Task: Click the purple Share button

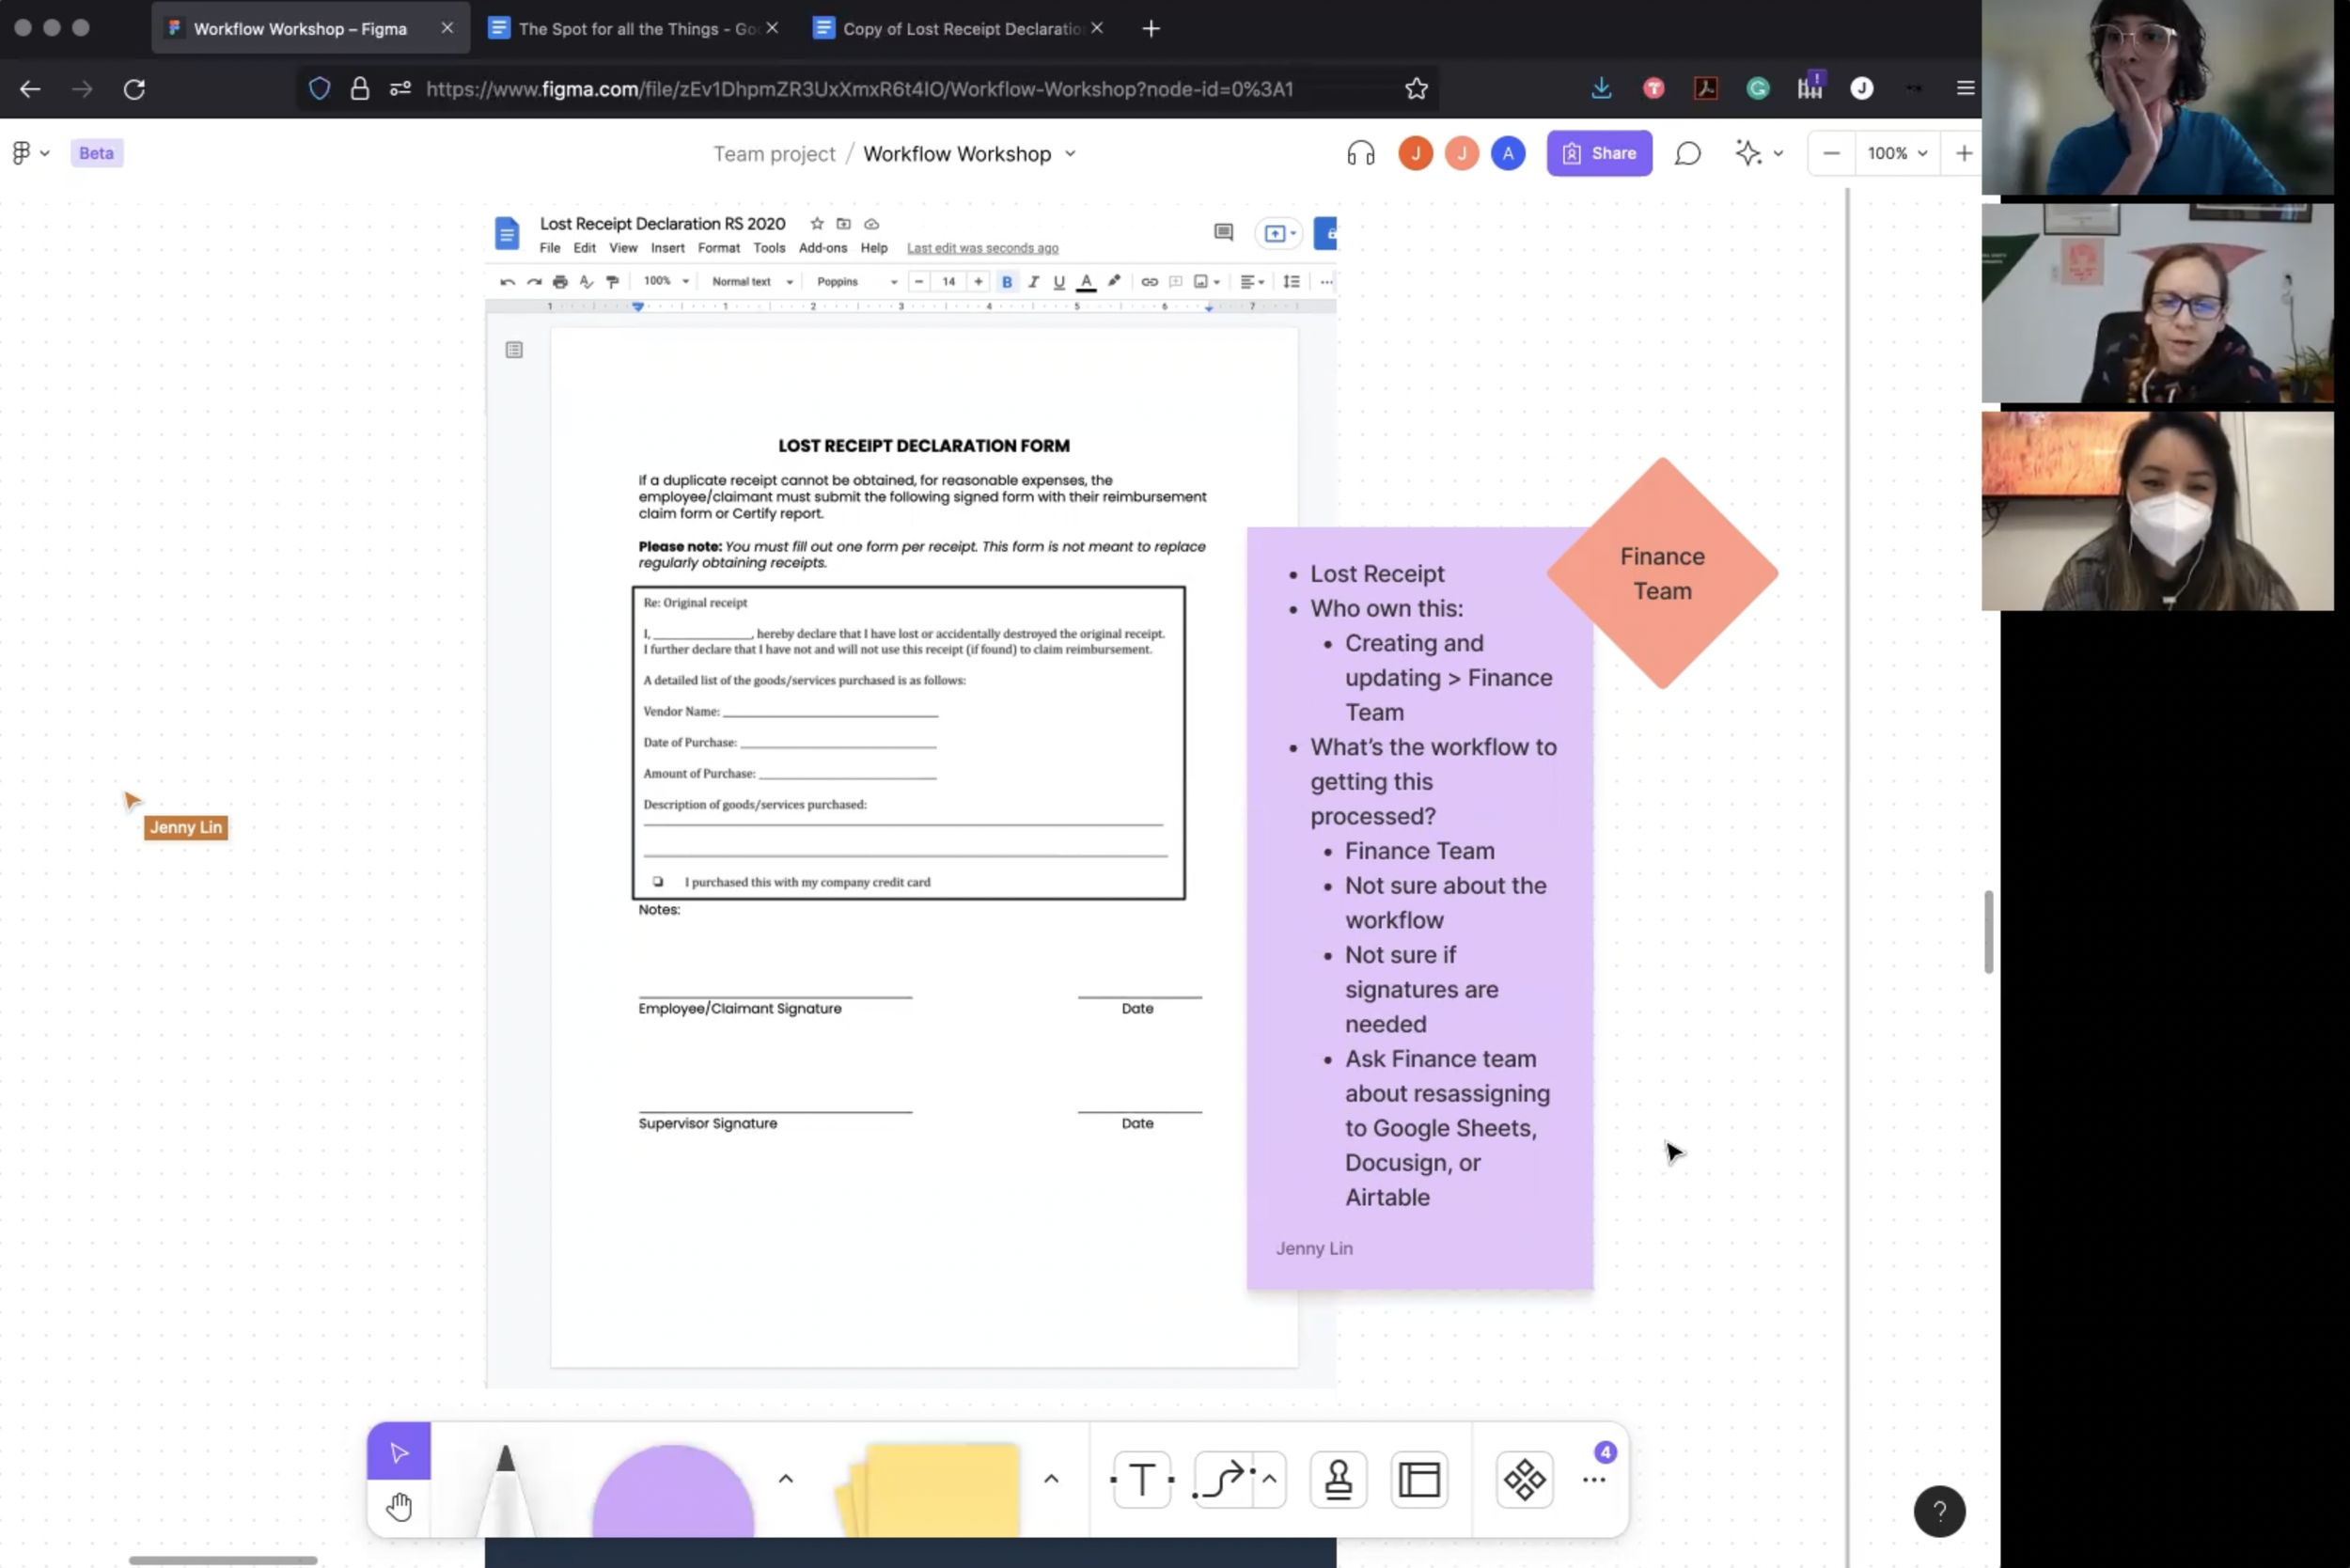Action: click(1598, 153)
